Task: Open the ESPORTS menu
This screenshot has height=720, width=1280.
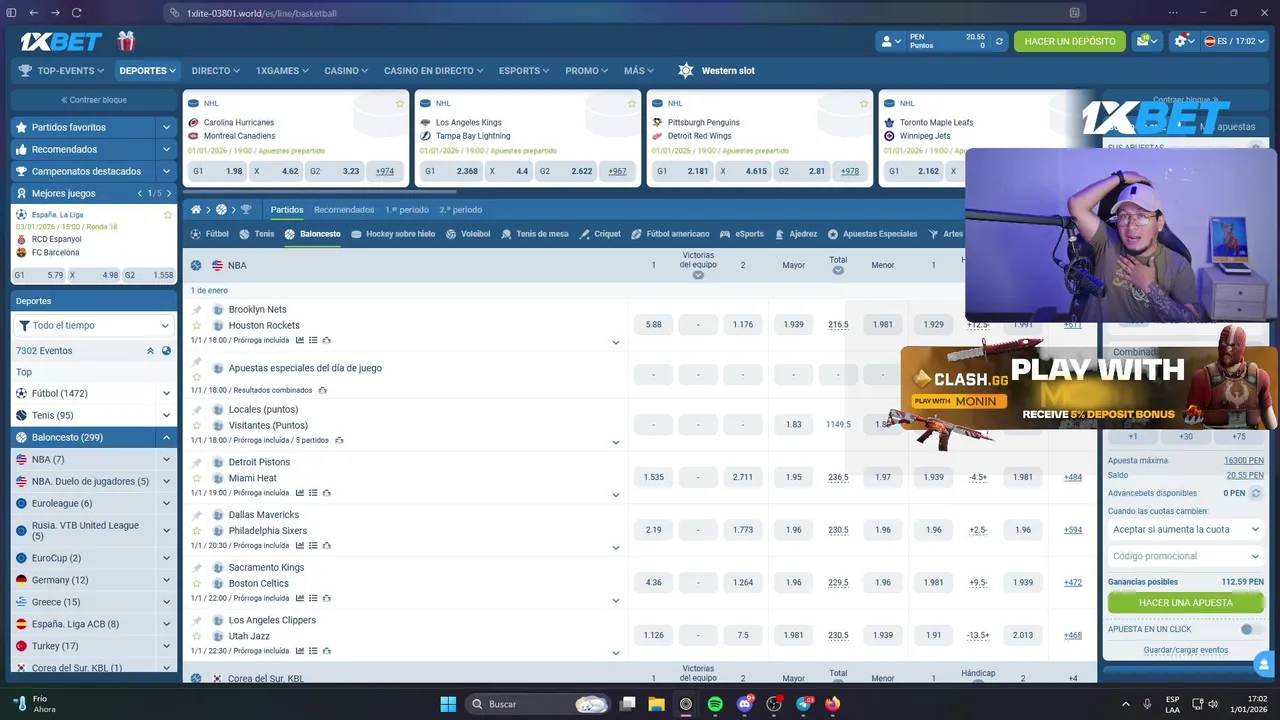Action: point(525,71)
